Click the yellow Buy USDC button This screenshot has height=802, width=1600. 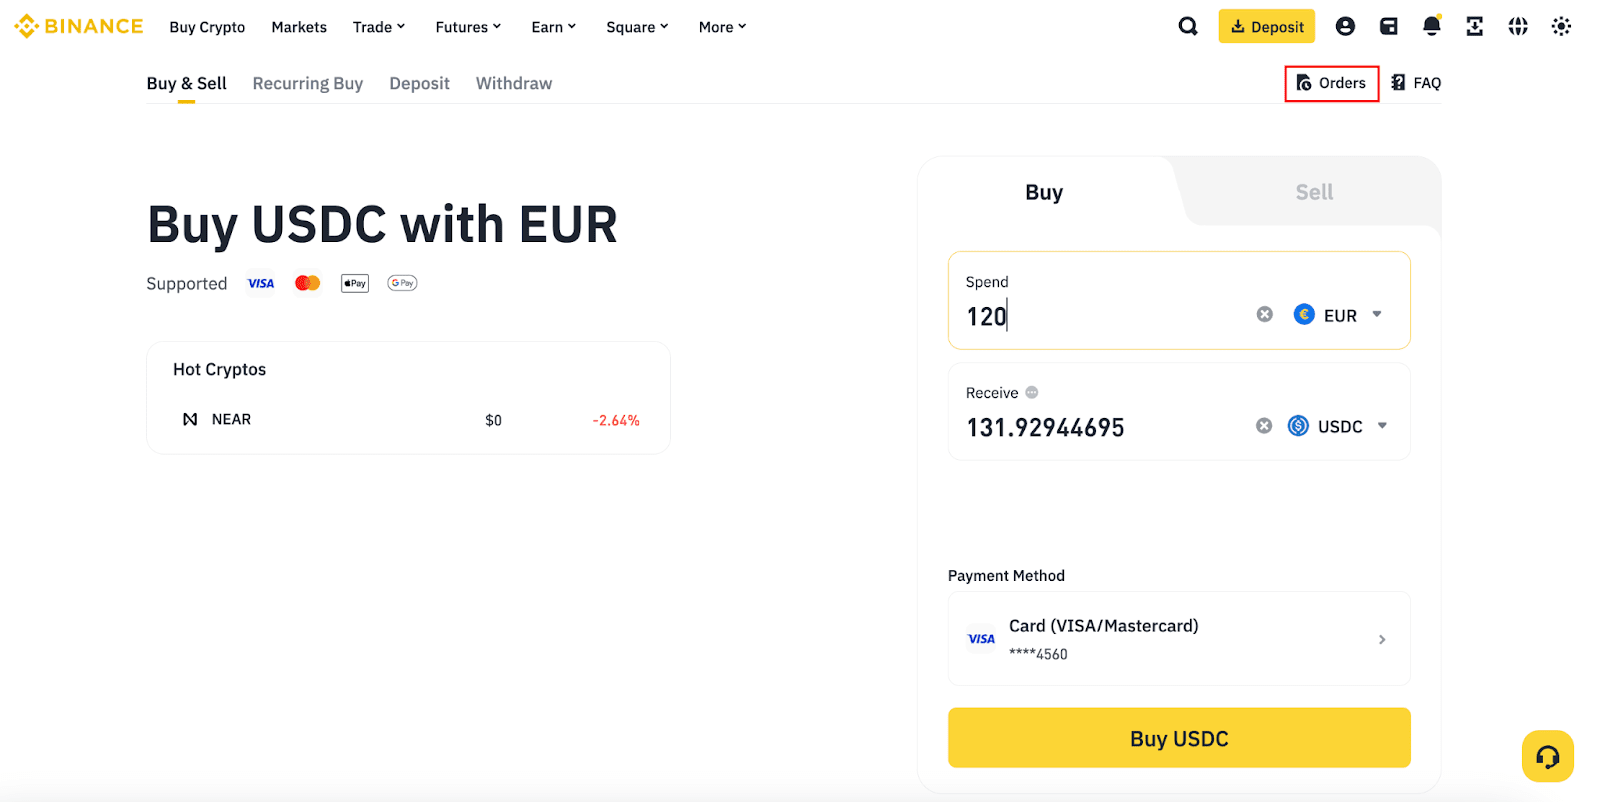click(1179, 738)
